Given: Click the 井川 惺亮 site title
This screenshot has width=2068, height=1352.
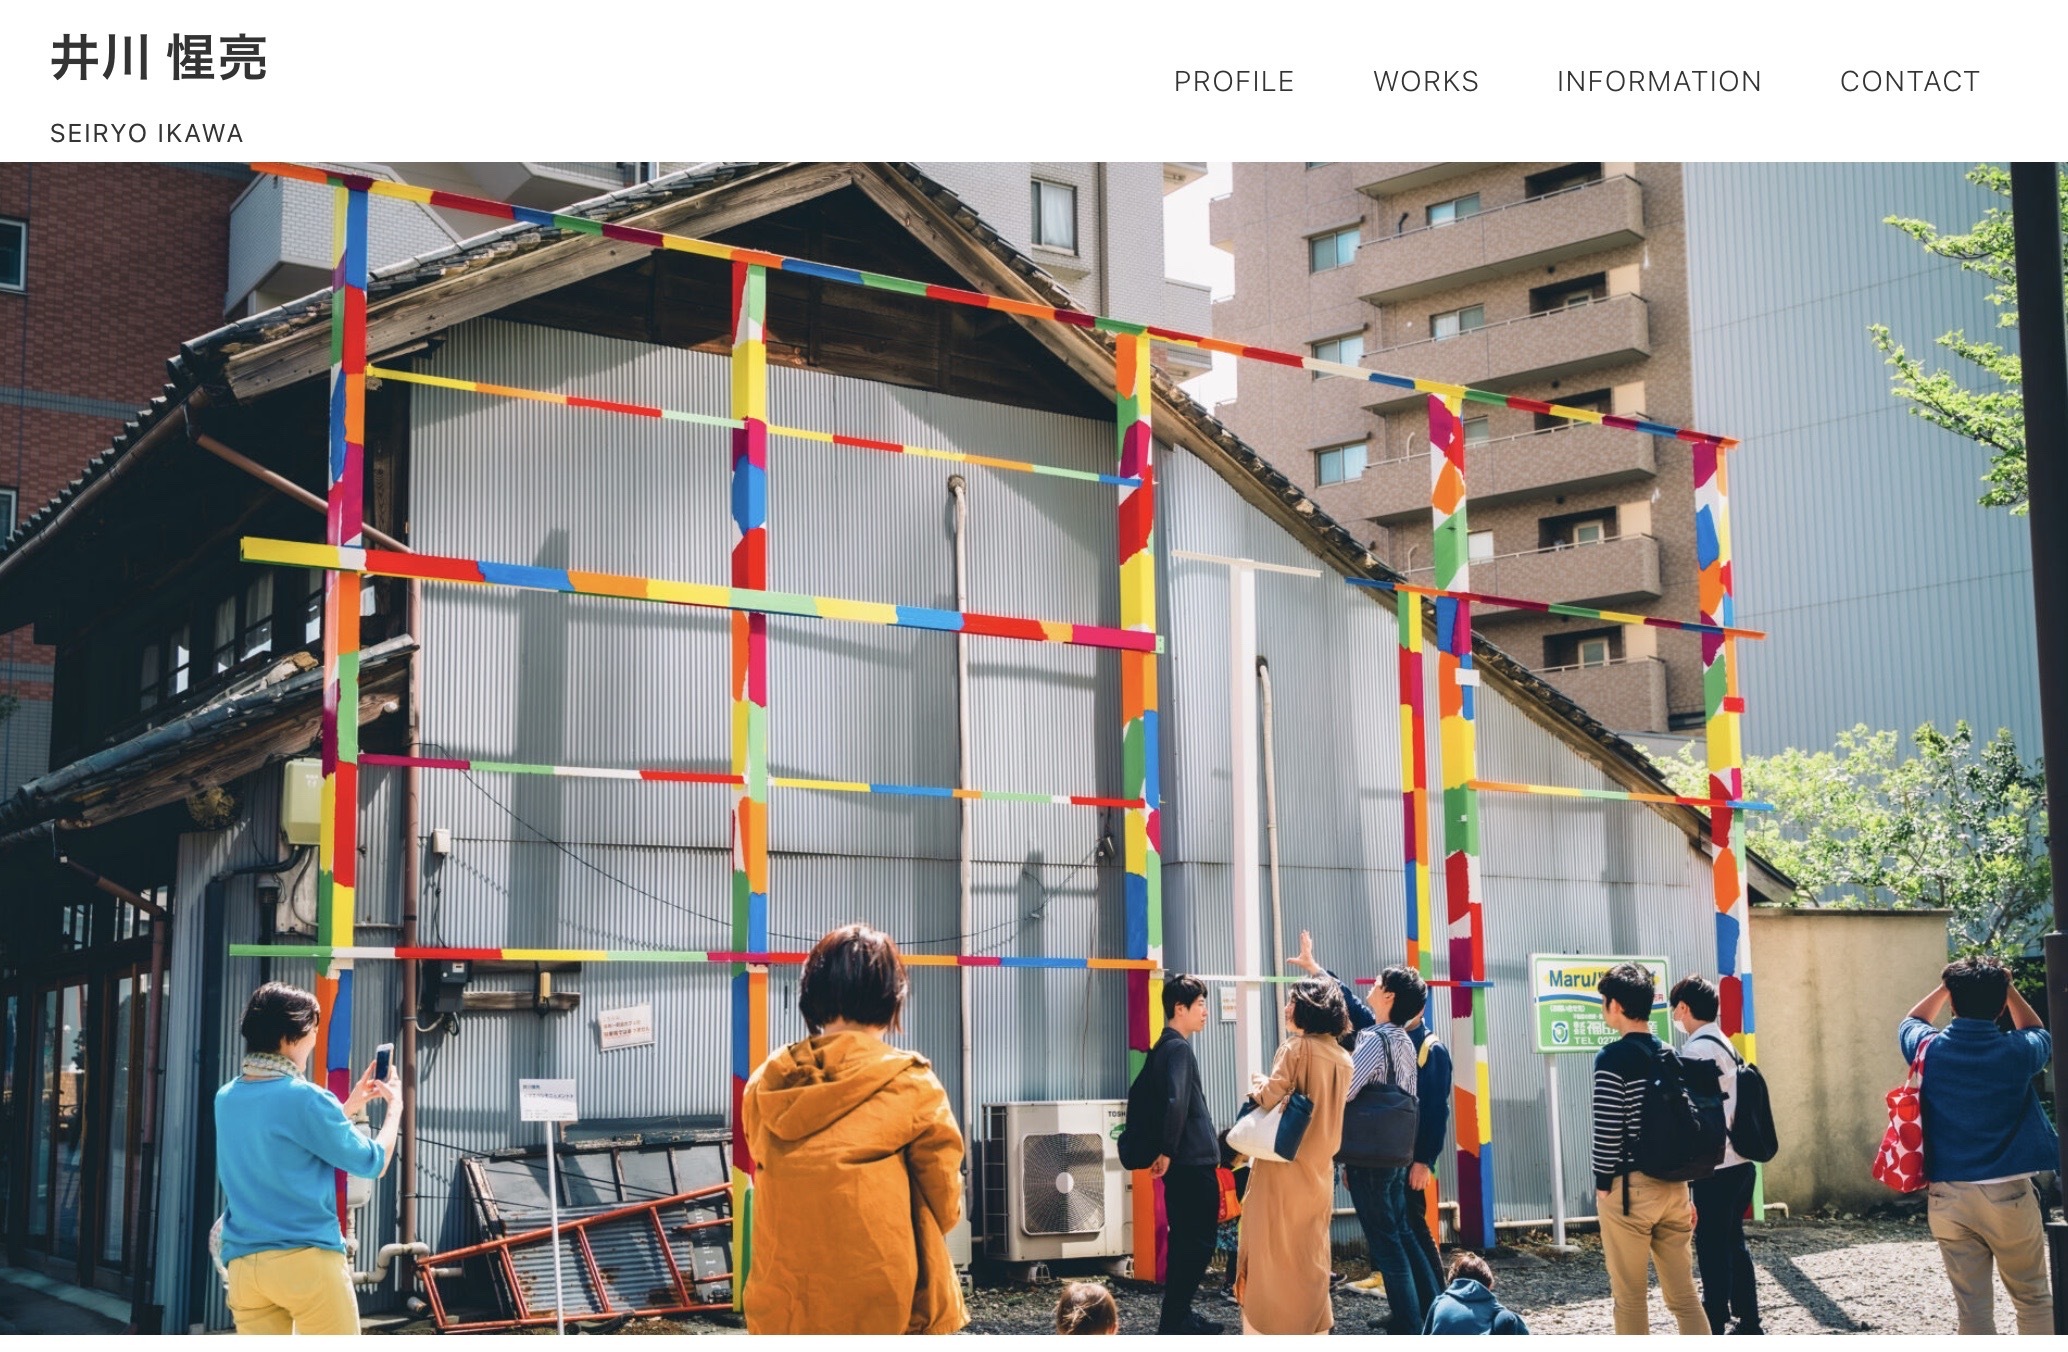Looking at the screenshot, I should tap(159, 58).
